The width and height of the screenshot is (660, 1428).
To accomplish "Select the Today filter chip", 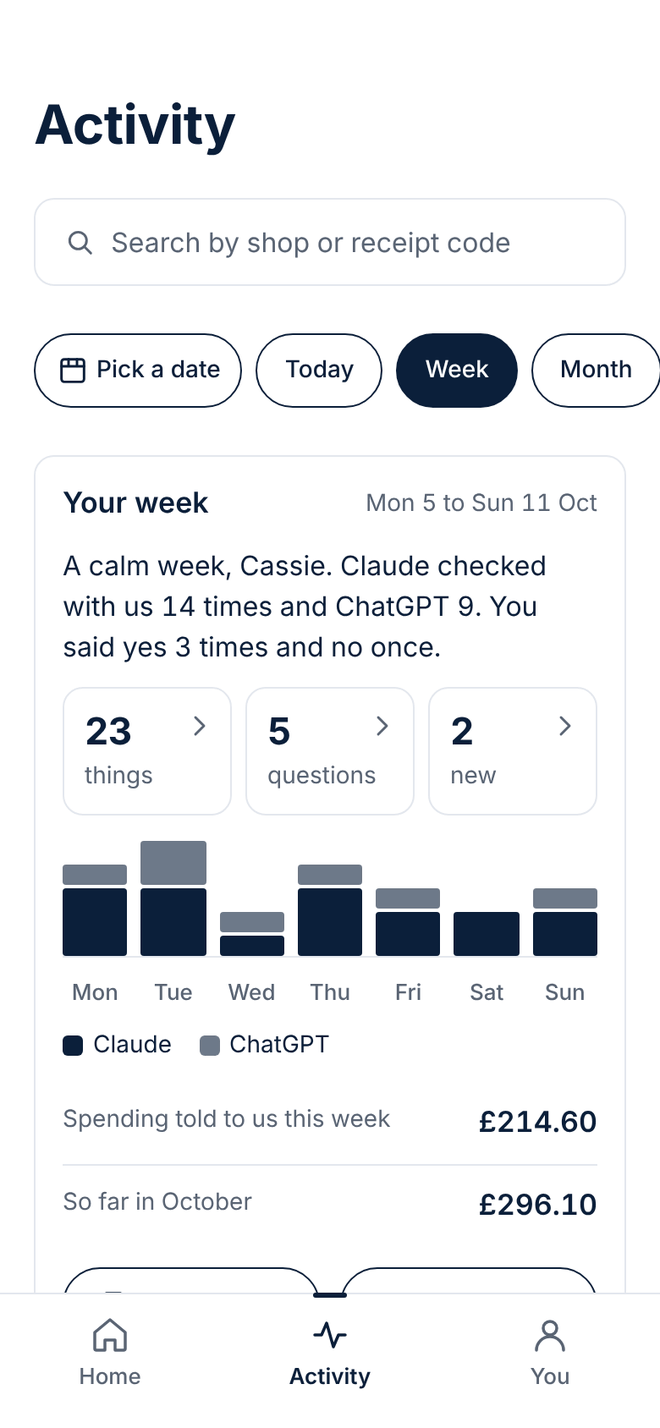I will [x=319, y=370].
